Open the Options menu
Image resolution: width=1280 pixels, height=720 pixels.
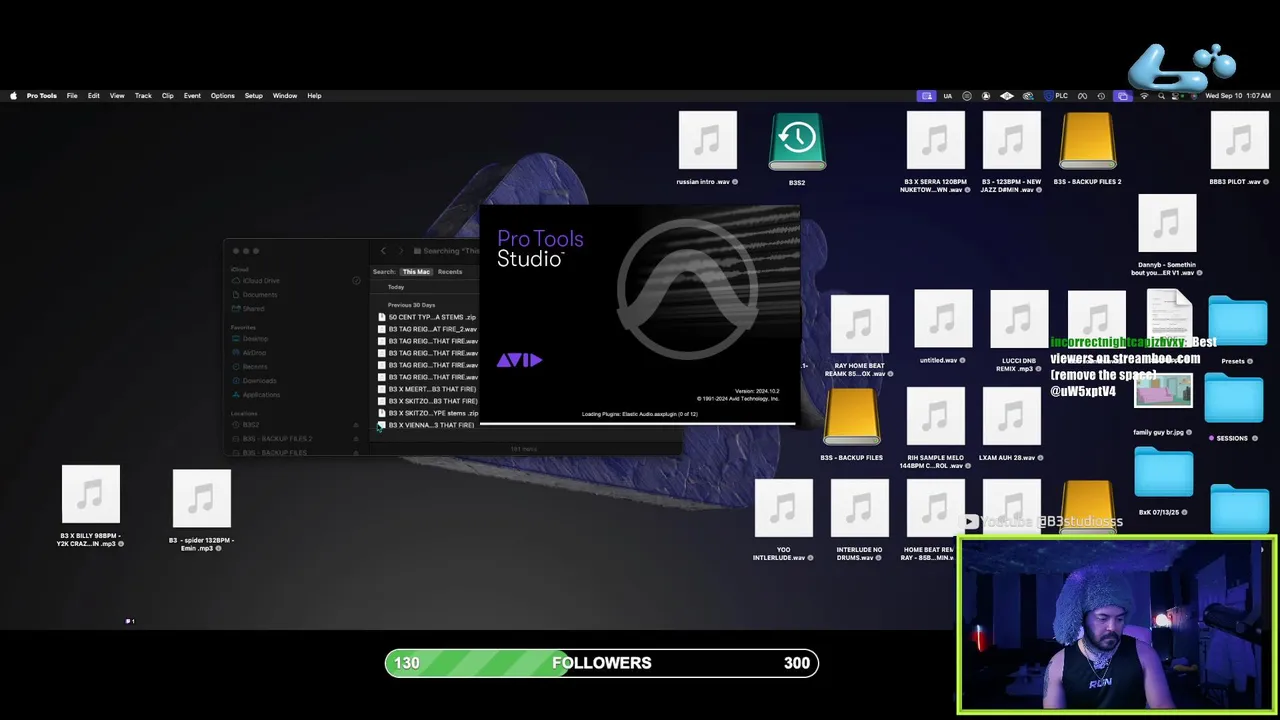click(x=222, y=96)
